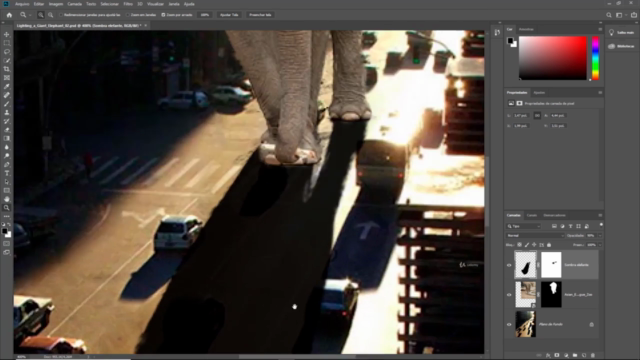Open the Camadas panel options menu
Image resolution: width=640 pixels, height=360 pixels.
click(x=600, y=215)
